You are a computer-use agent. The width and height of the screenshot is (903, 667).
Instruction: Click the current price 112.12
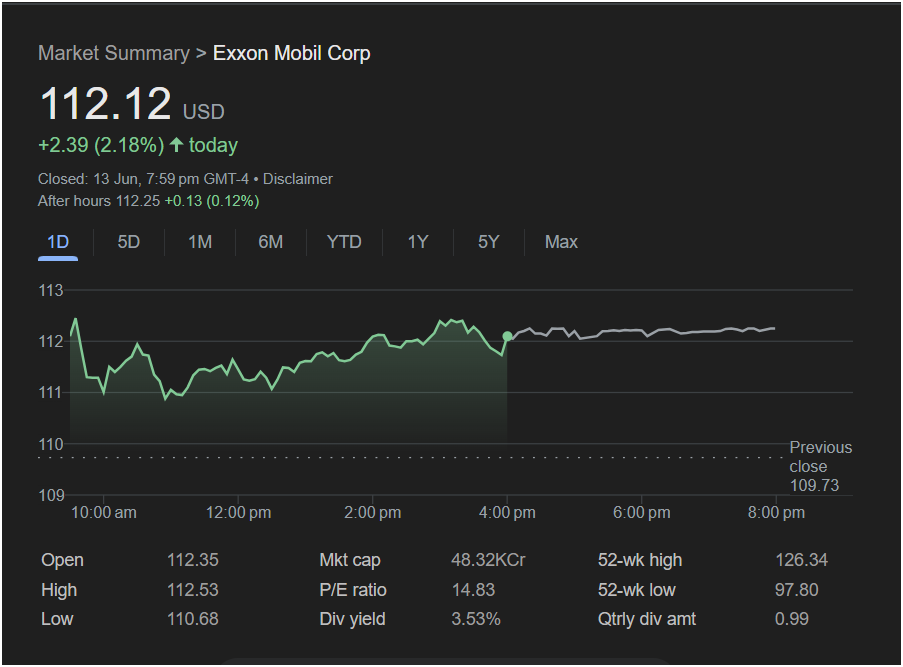pyautogui.click(x=106, y=104)
